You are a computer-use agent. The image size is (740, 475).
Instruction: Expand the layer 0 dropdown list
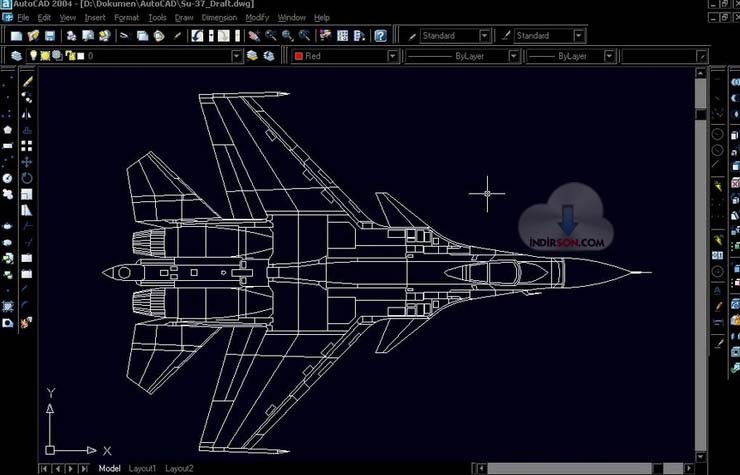point(236,56)
